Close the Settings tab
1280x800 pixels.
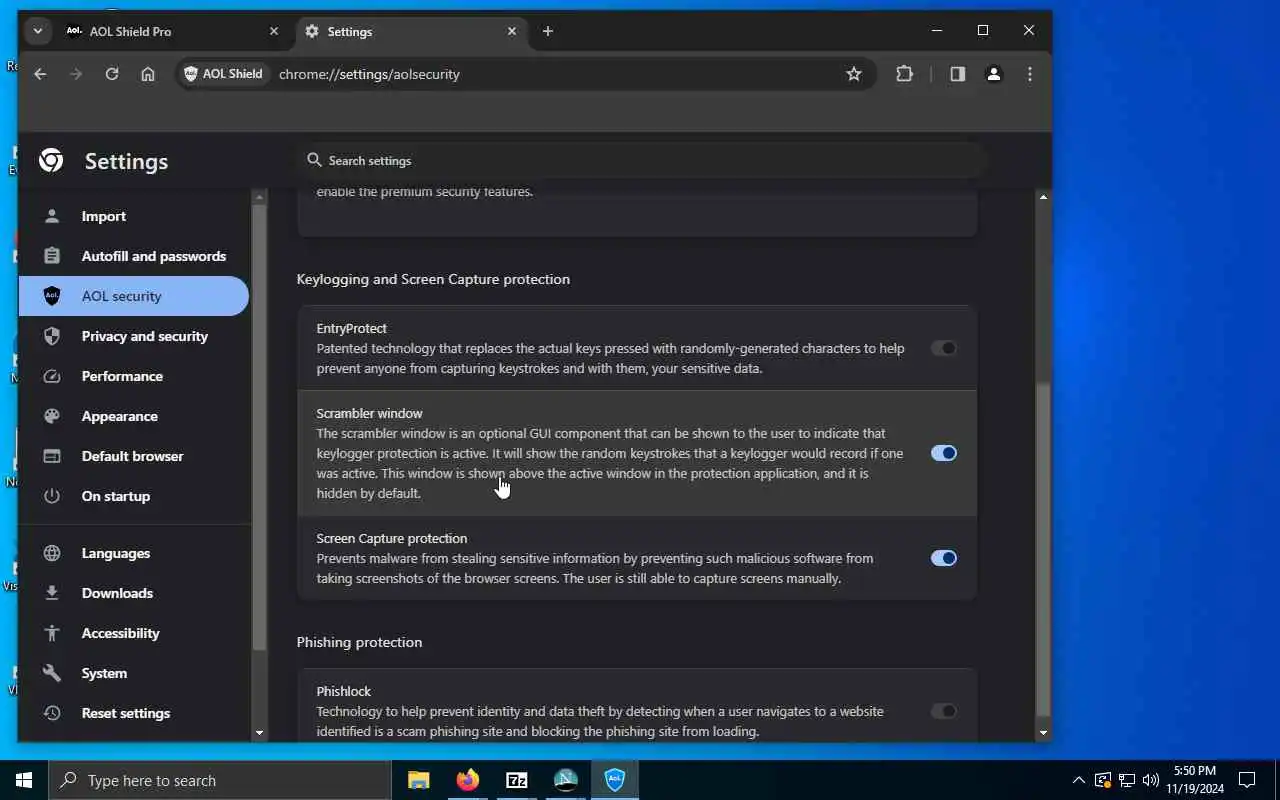tap(512, 31)
